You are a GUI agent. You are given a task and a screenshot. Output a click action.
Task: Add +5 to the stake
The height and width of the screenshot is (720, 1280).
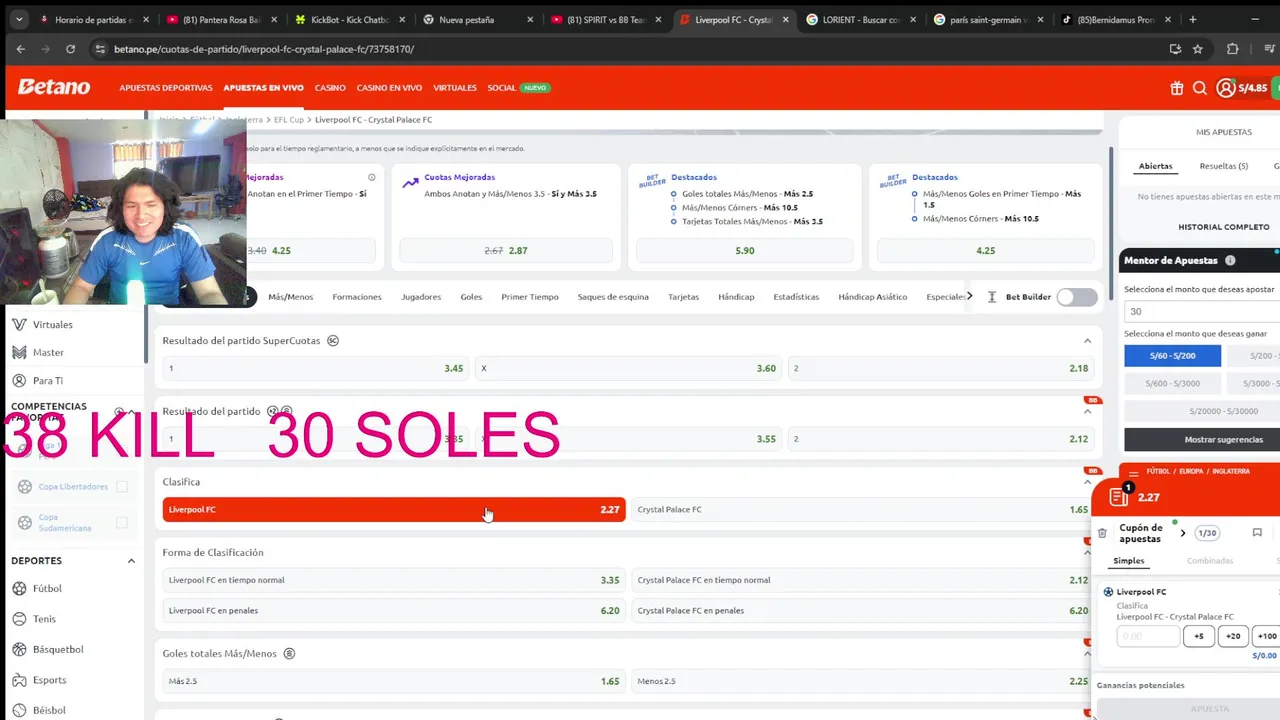[x=1199, y=636]
